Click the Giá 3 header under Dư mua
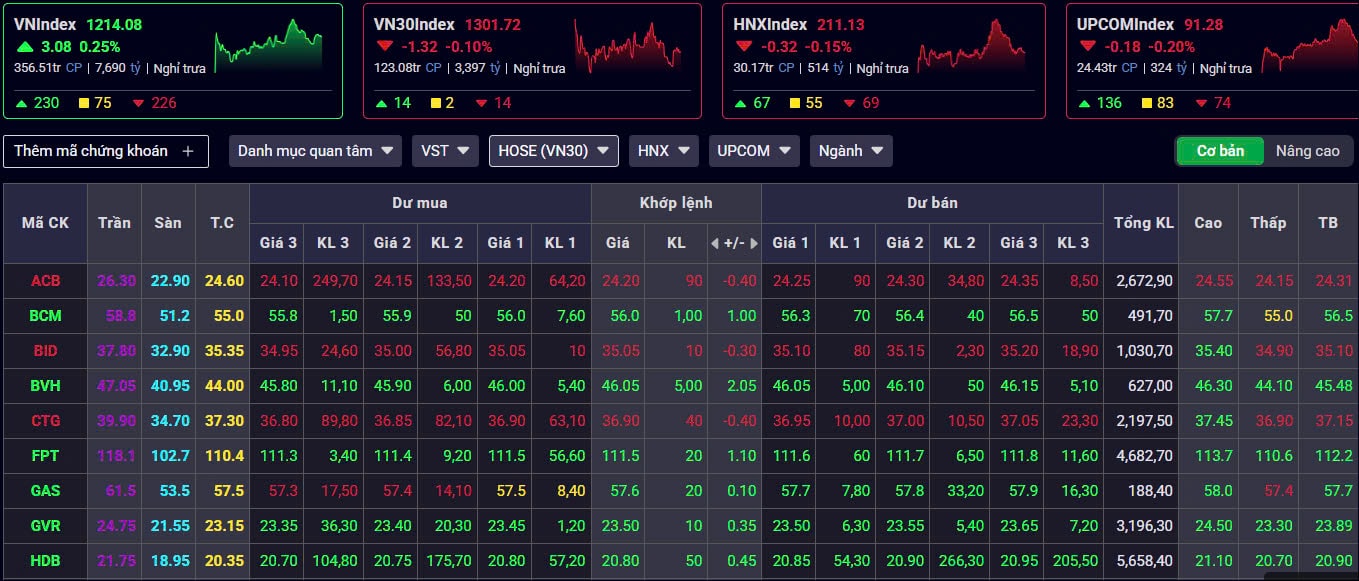The height and width of the screenshot is (581, 1359). tap(278, 243)
